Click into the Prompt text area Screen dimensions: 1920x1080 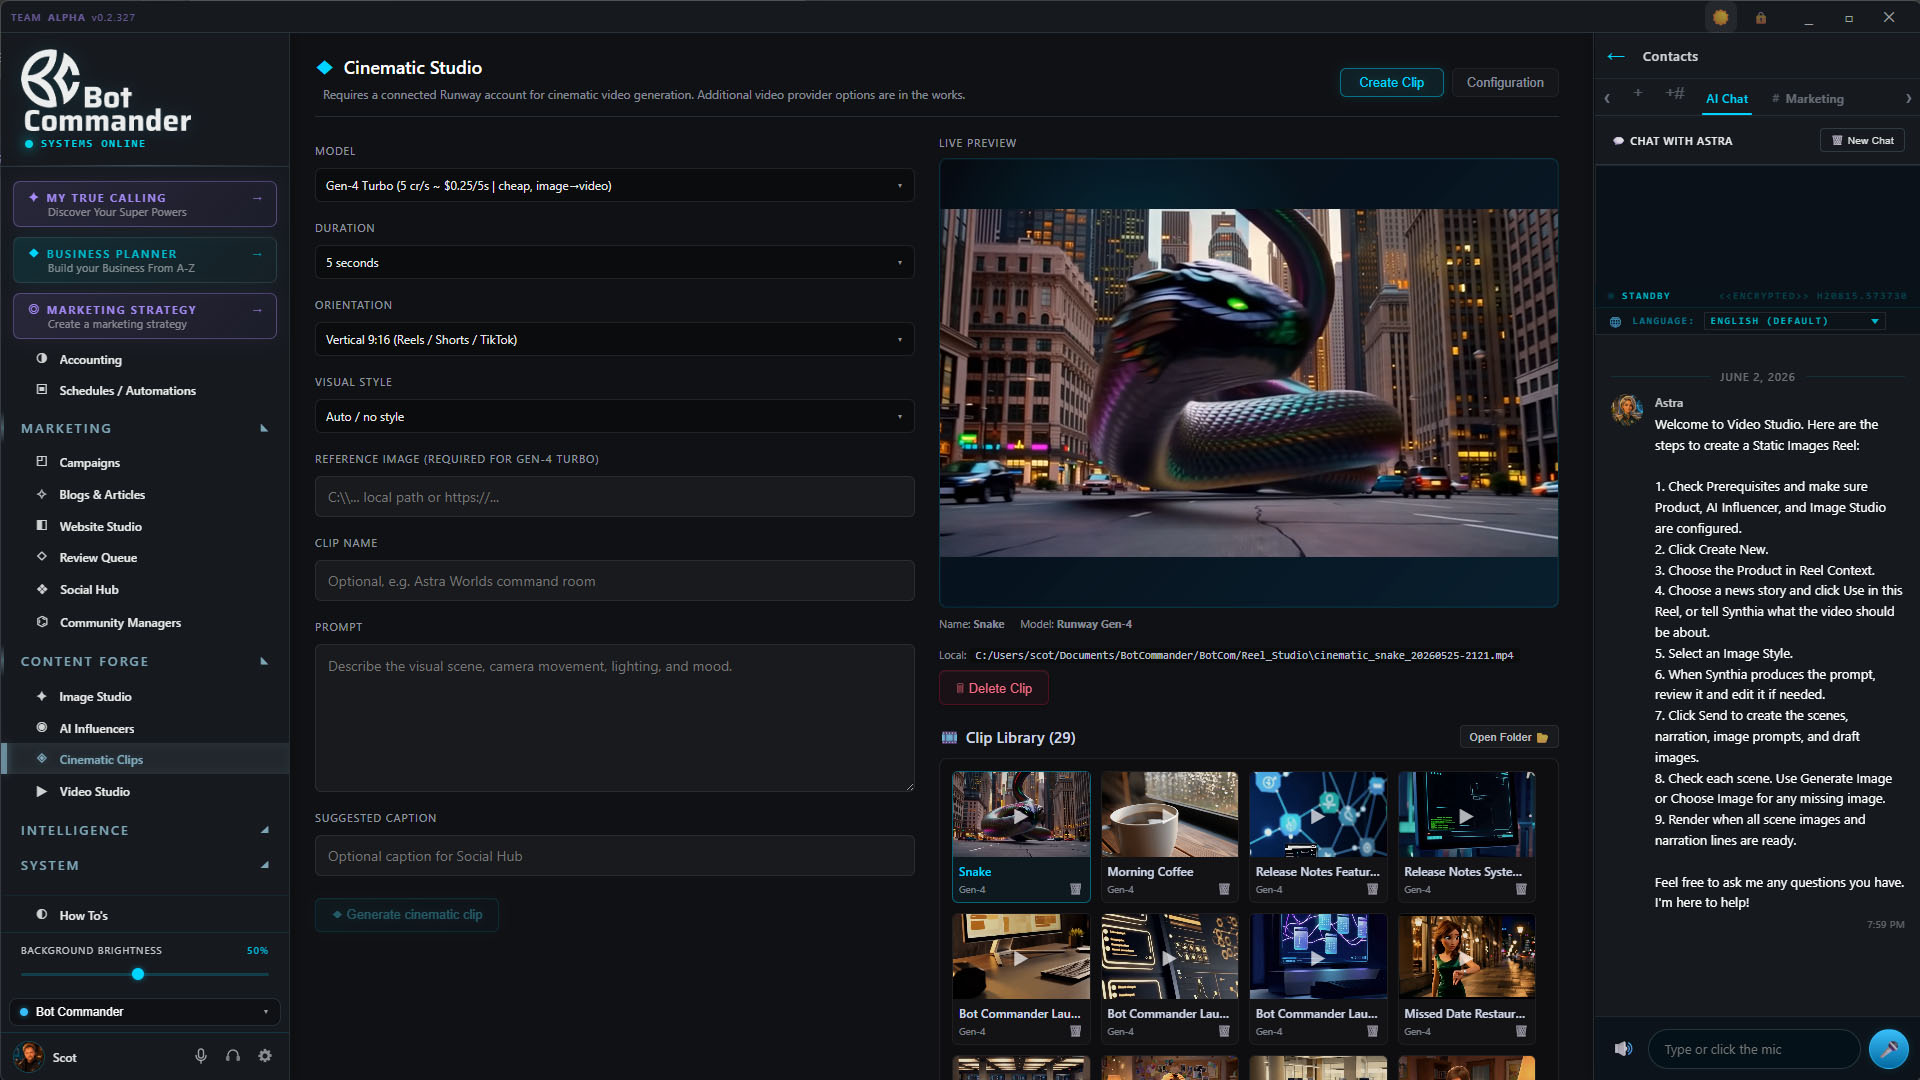(x=614, y=718)
